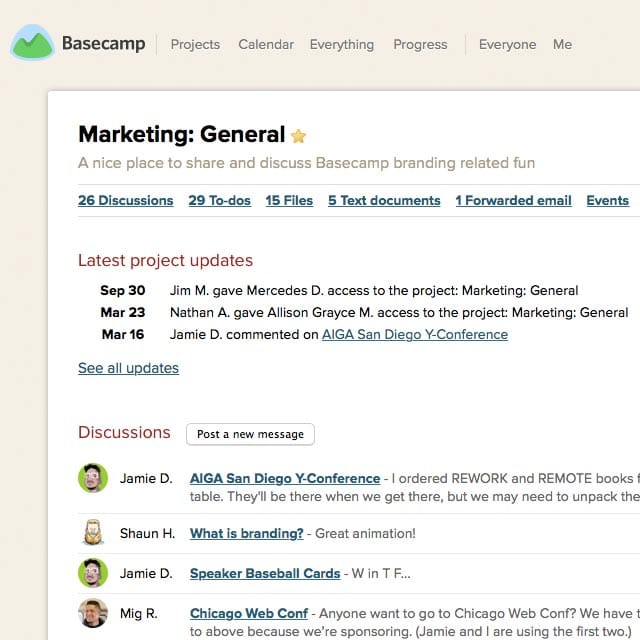Screen dimensions: 640x640
Task: Click the See all updates link
Action: point(129,368)
